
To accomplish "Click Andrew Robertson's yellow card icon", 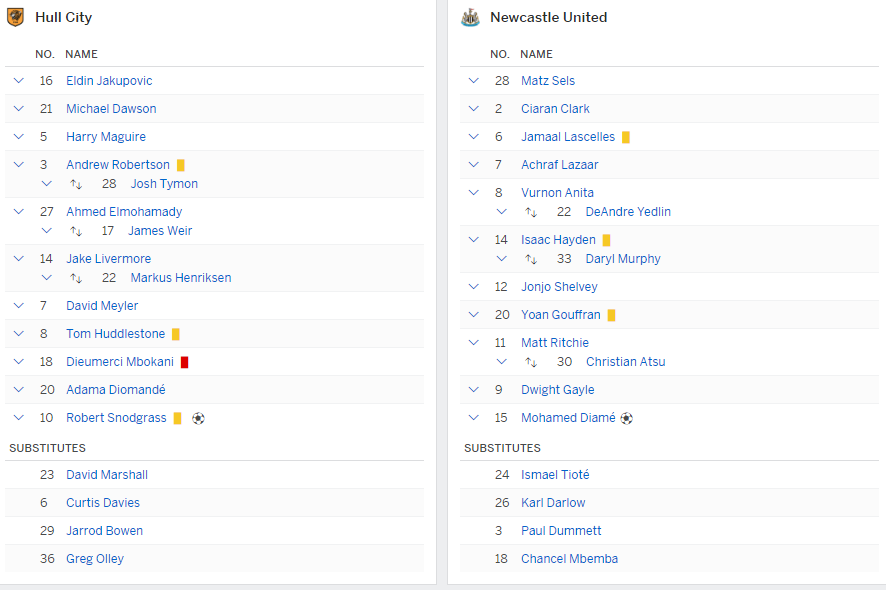I will [x=181, y=165].
